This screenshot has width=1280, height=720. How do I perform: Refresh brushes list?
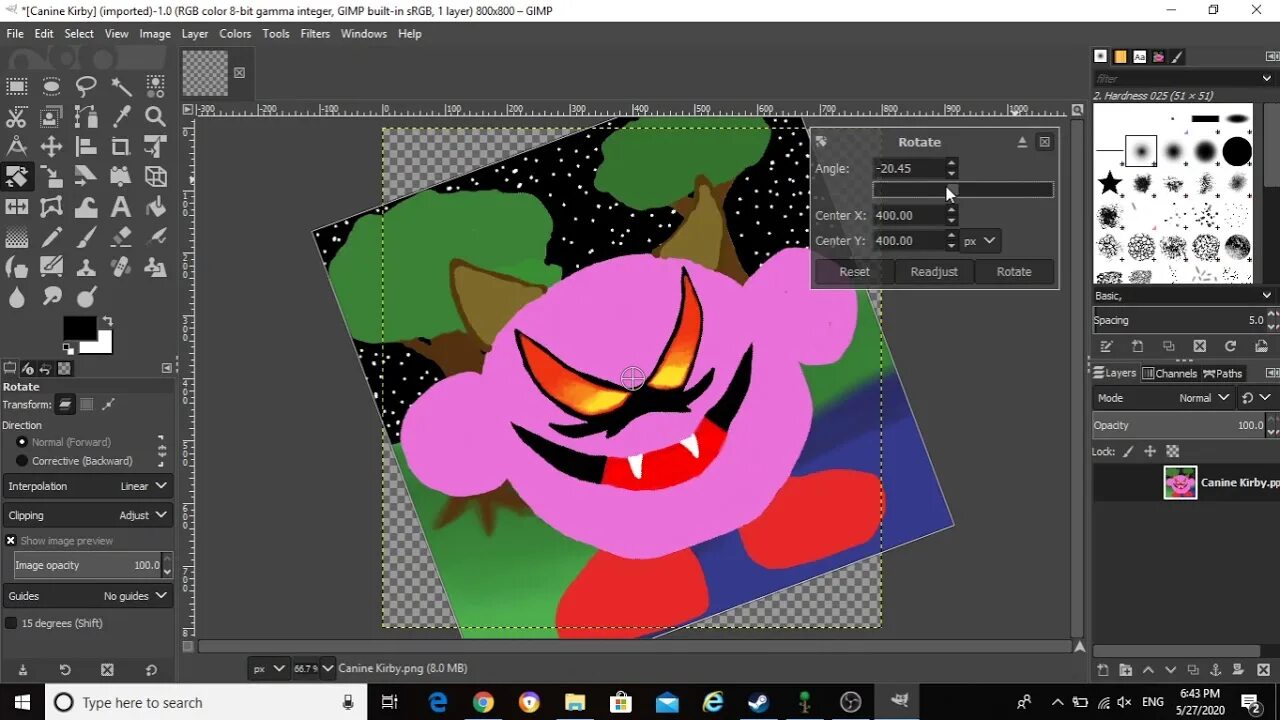coord(1230,346)
